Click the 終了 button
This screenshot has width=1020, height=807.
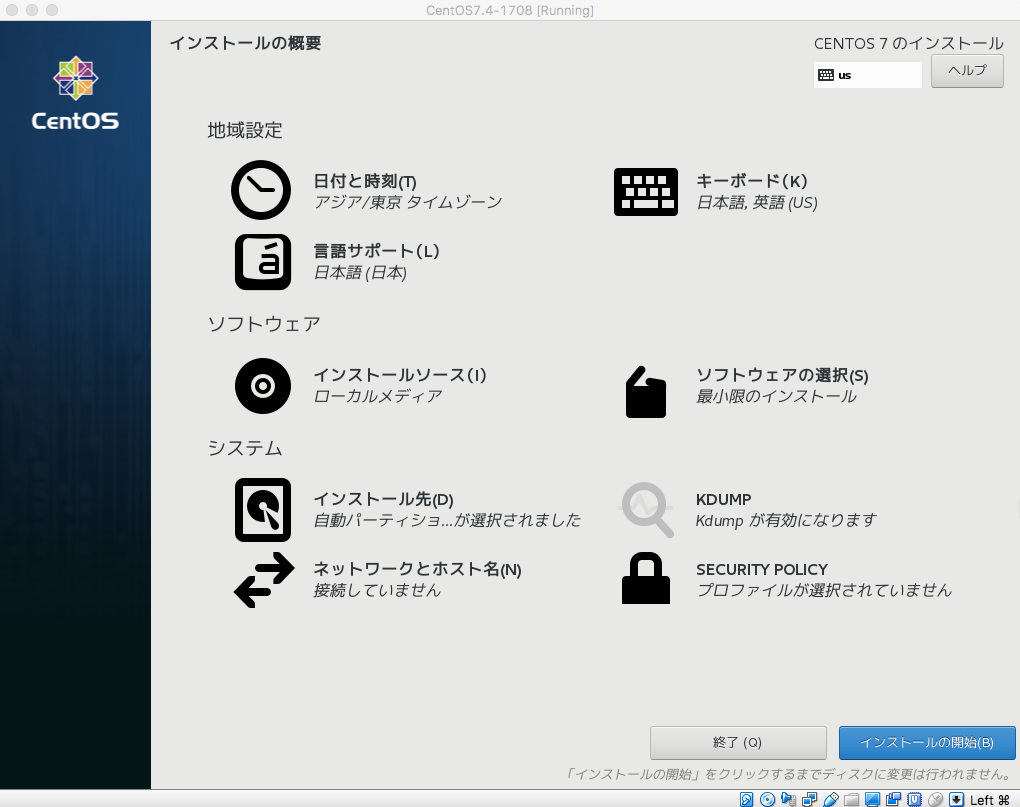click(737, 742)
